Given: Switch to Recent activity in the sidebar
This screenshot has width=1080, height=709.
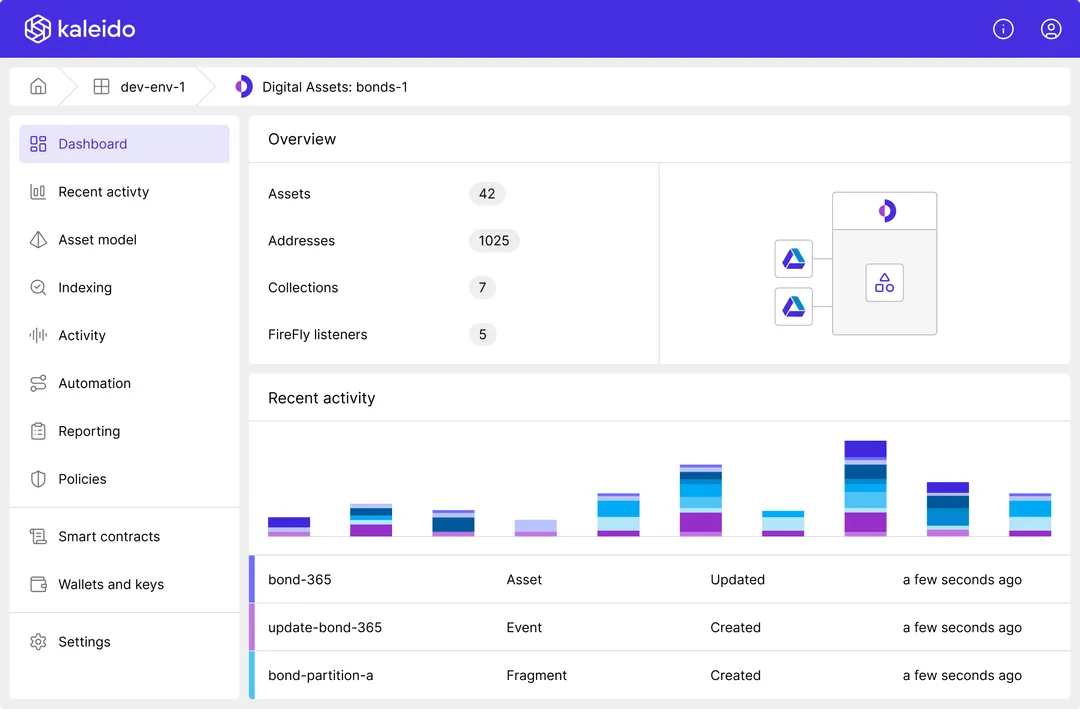Looking at the screenshot, I should tap(124, 192).
